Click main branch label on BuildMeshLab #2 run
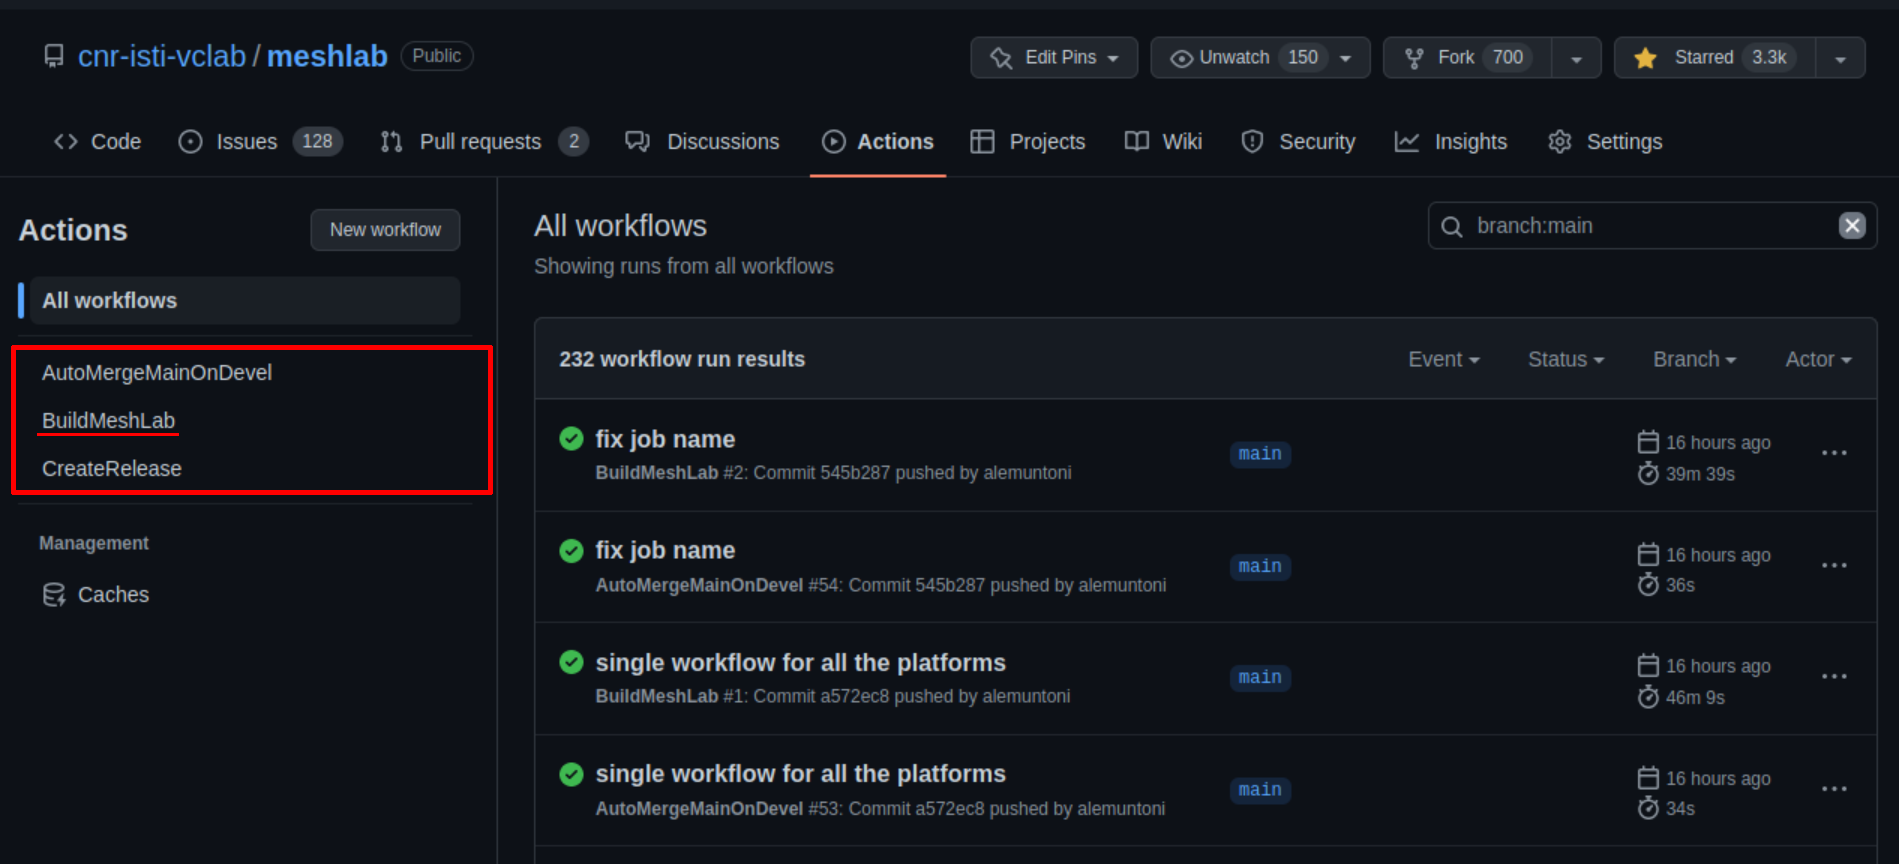The image size is (1899, 864). 1260,454
